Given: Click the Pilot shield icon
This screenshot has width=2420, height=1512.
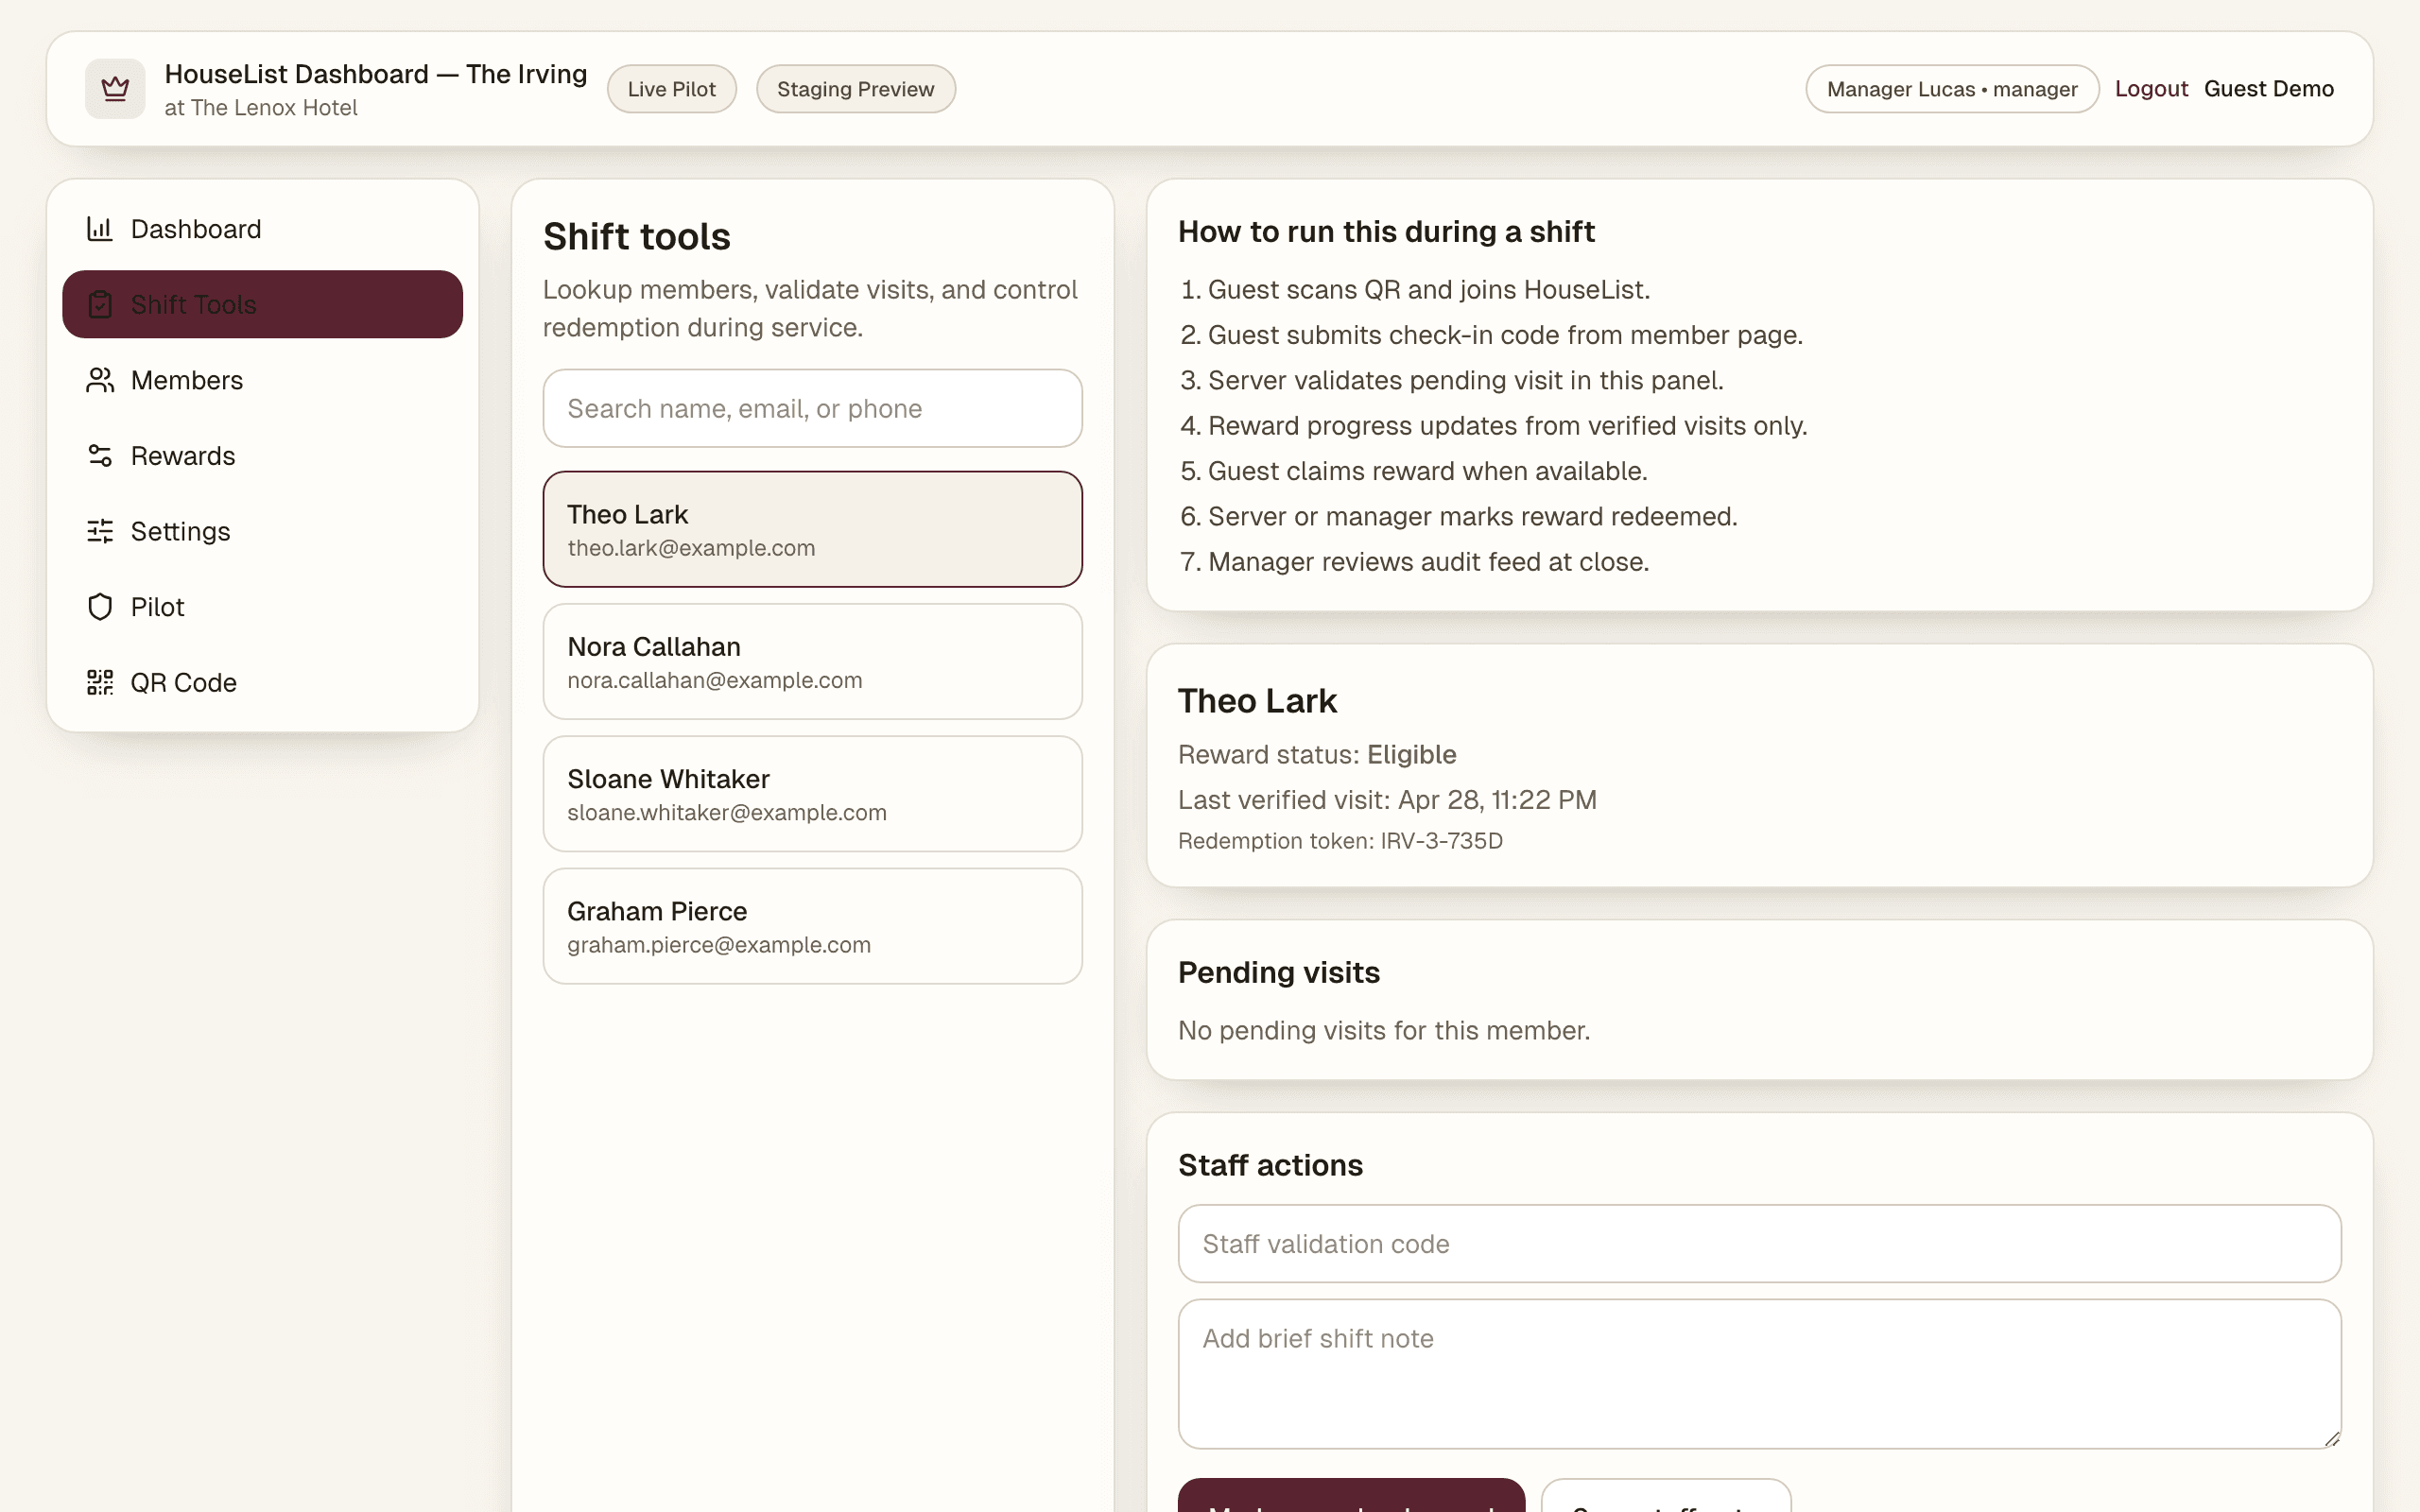Looking at the screenshot, I should [99, 606].
